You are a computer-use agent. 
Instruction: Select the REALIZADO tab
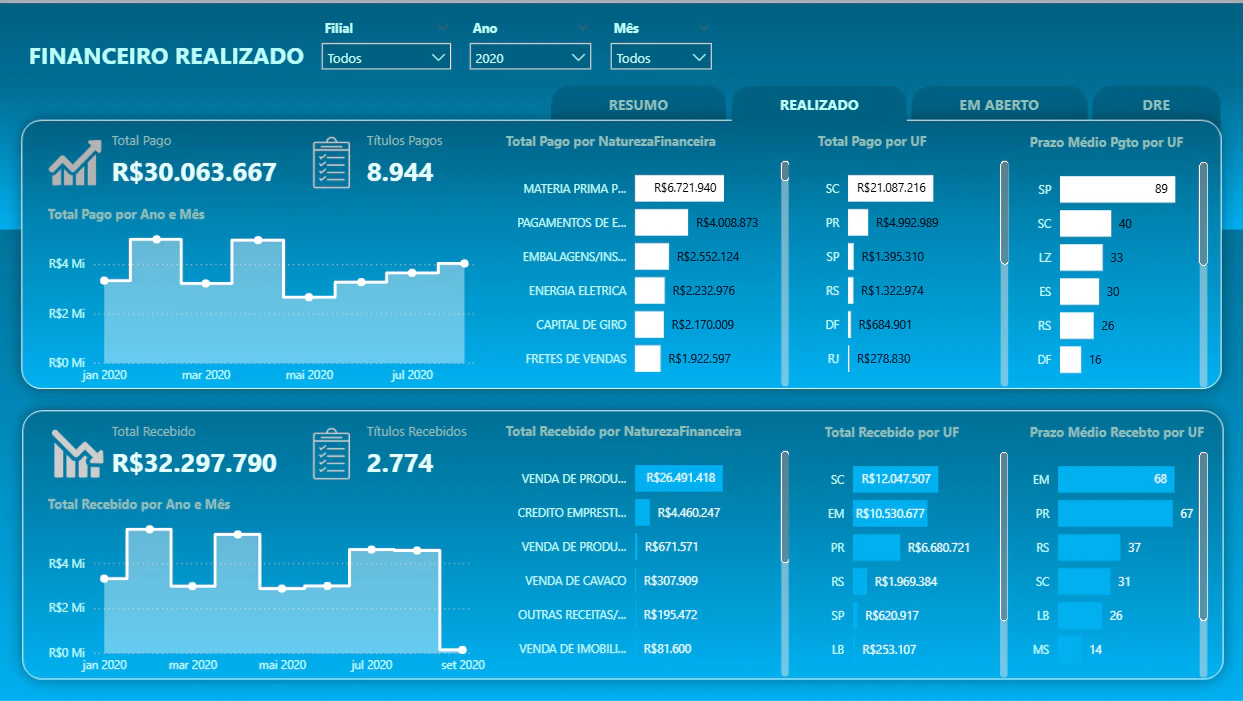(x=819, y=104)
